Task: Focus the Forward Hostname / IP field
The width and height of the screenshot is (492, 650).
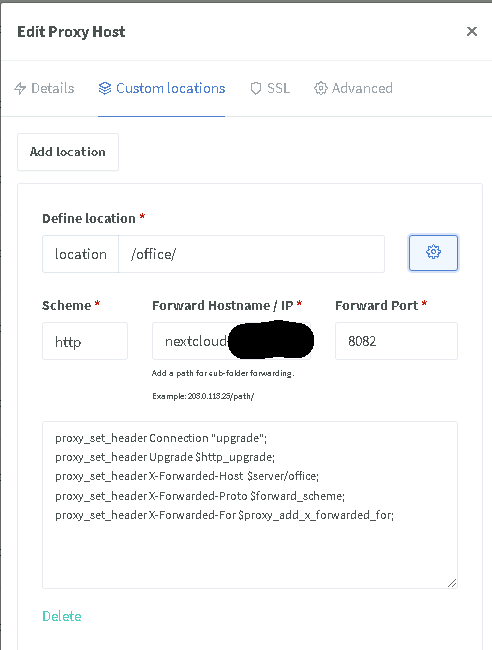Action: 231,341
